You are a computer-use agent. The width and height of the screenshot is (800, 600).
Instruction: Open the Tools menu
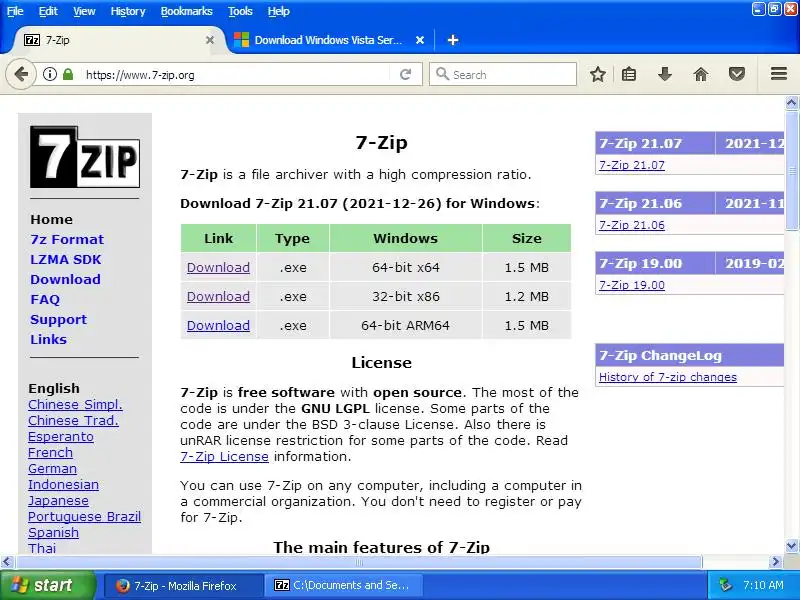pyautogui.click(x=240, y=11)
